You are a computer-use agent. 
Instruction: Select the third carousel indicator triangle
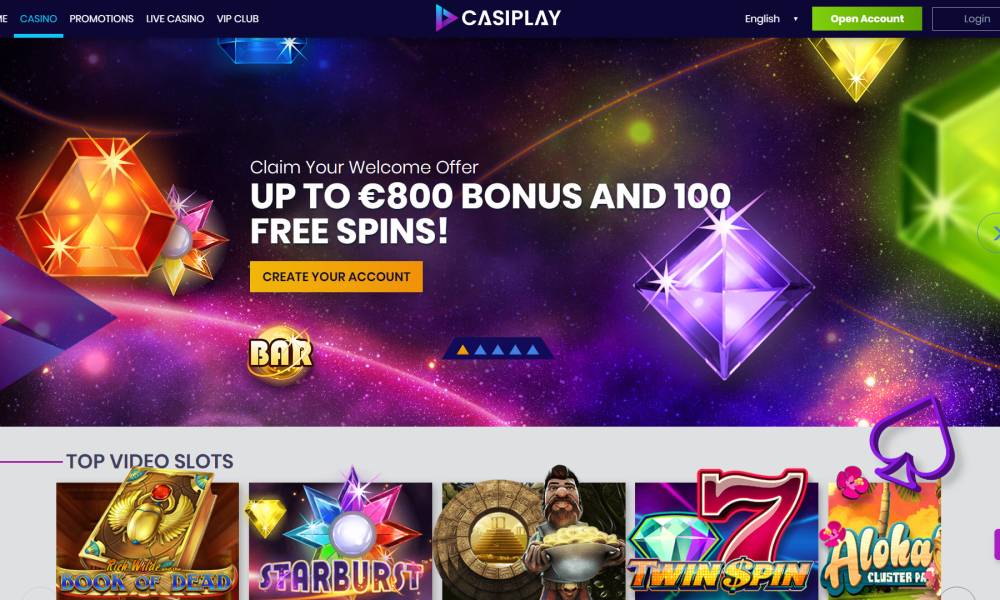[x=497, y=349]
